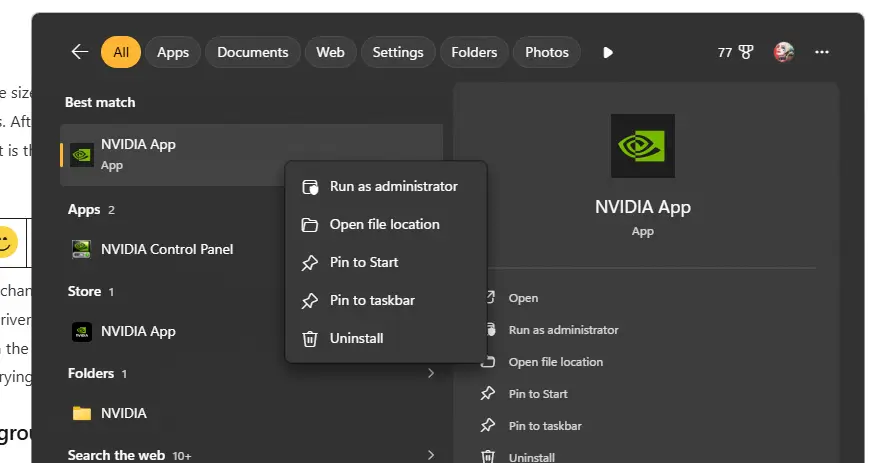Screen dimensions: 878x463
Task: Expand Search the web chevron
Action: pos(431,455)
